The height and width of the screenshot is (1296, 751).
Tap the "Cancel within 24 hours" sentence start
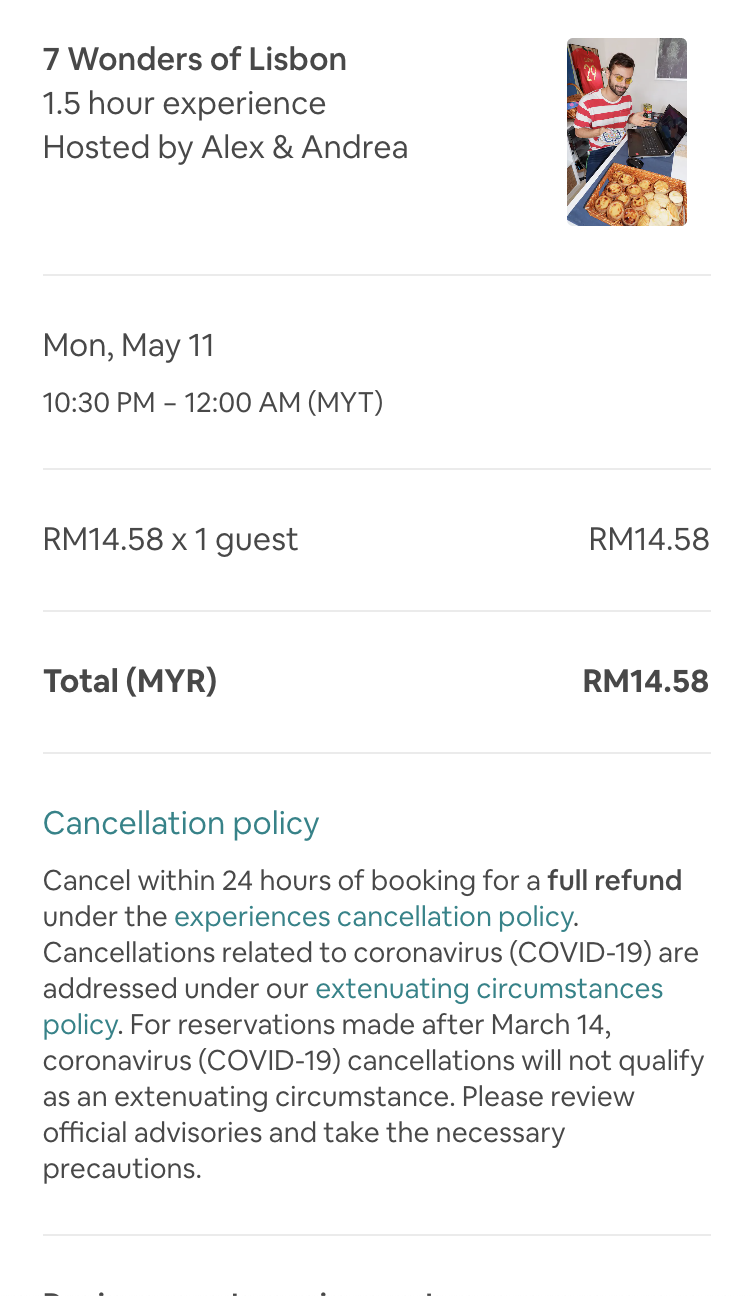coord(160,881)
